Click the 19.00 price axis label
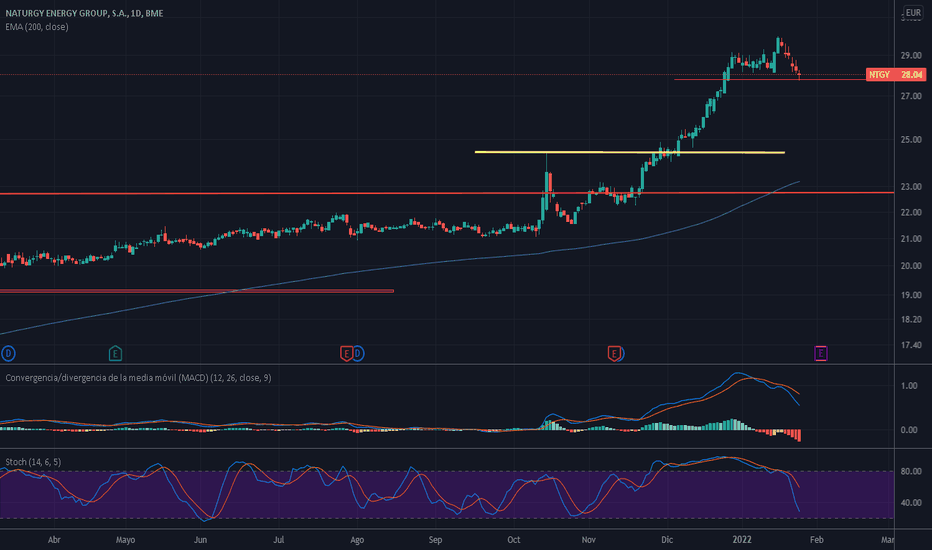Screen dimensions: 932x550 911,295
